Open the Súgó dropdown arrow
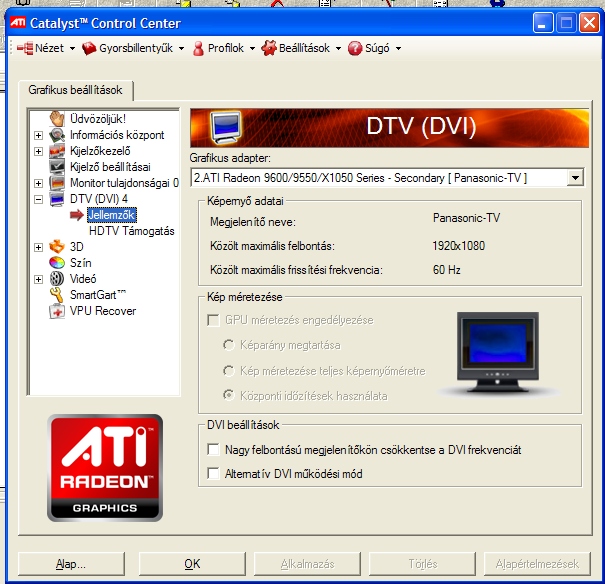605x584 pixels. (398, 49)
